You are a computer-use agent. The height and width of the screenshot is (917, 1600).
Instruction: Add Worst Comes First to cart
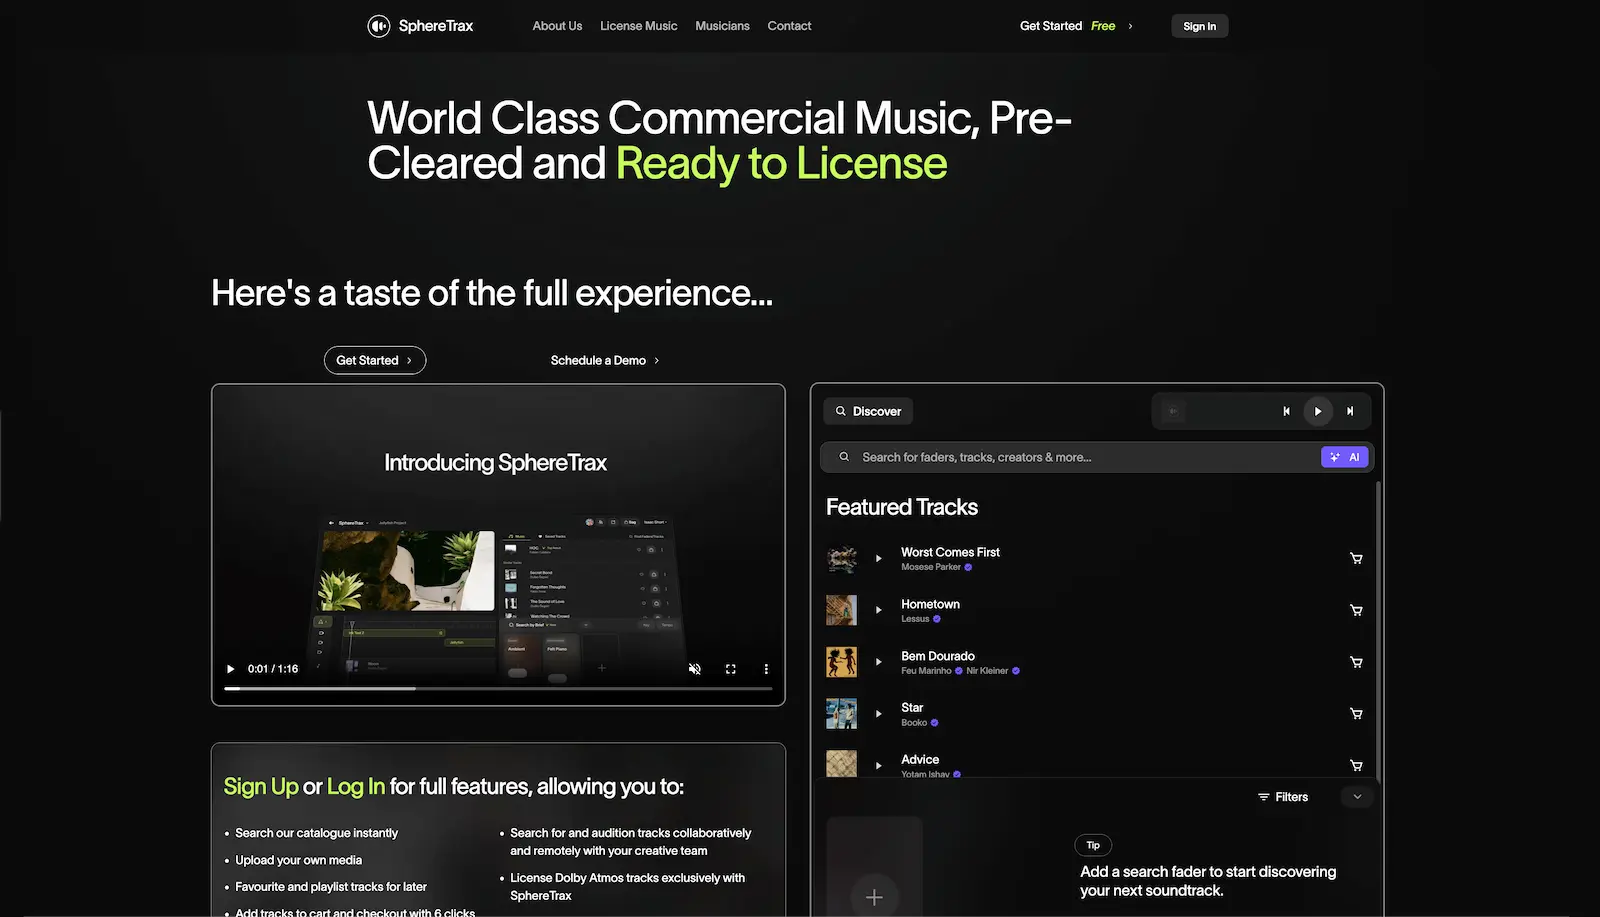pyautogui.click(x=1356, y=558)
